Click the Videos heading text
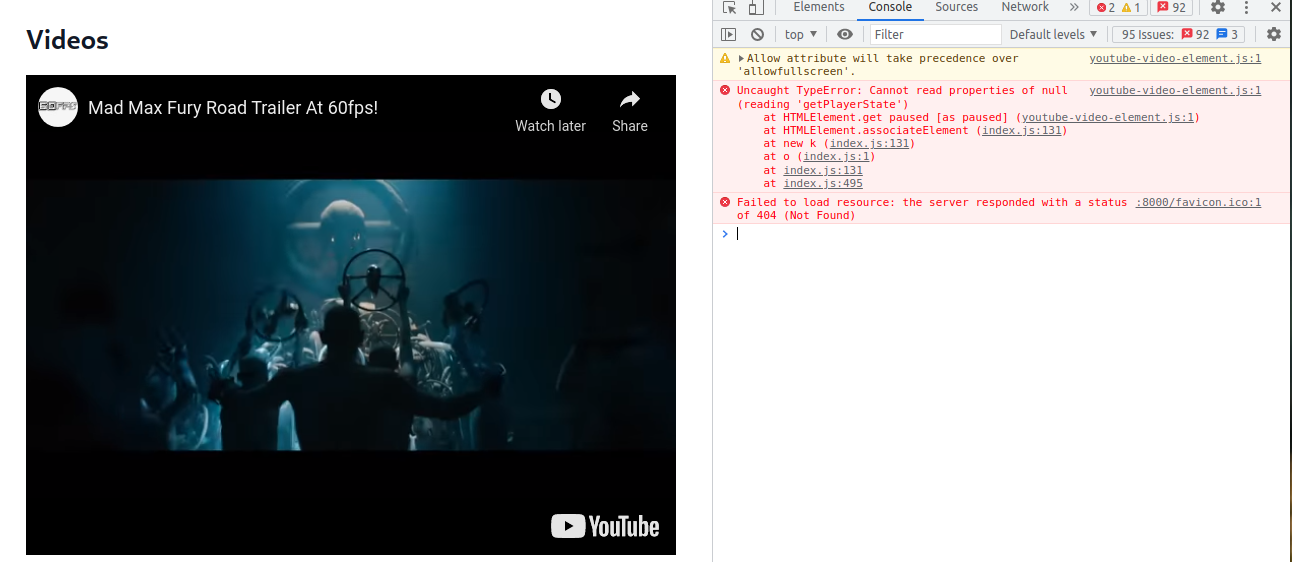The image size is (1292, 562). click(x=67, y=40)
